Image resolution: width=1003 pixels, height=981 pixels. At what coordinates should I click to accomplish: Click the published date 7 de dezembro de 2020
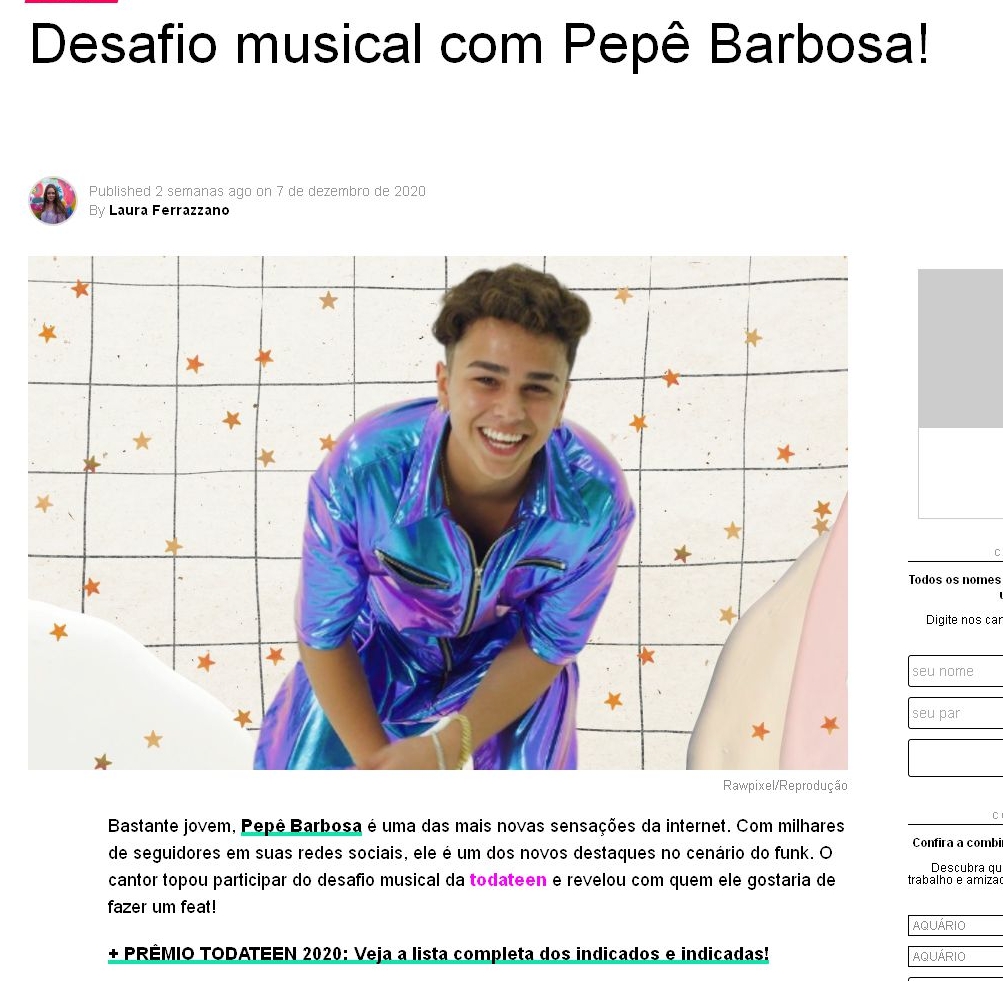point(351,191)
